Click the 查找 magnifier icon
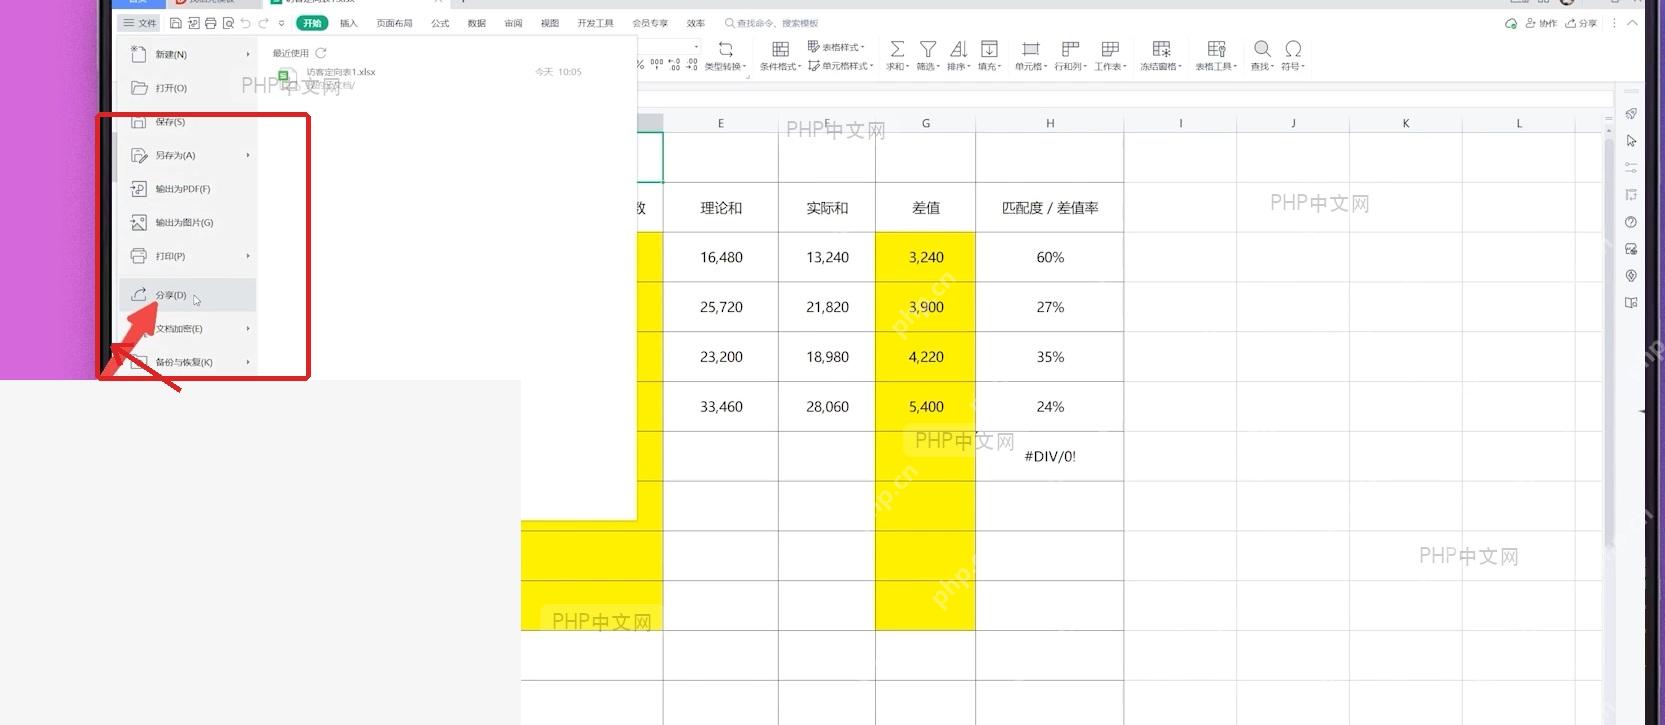Image resolution: width=1665 pixels, height=725 pixels. pyautogui.click(x=1262, y=49)
